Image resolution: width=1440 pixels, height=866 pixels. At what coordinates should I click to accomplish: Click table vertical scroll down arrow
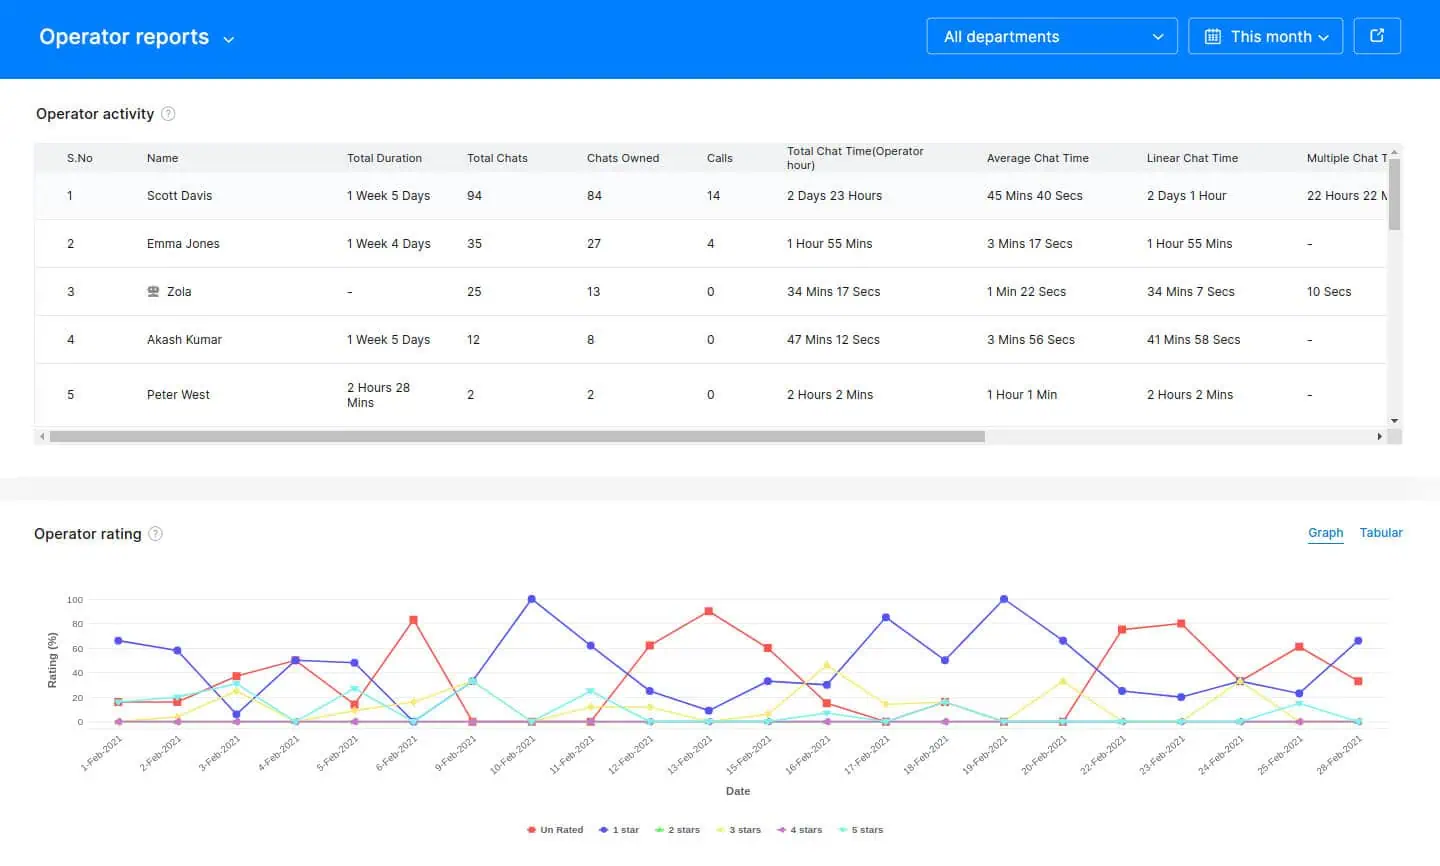[1394, 421]
